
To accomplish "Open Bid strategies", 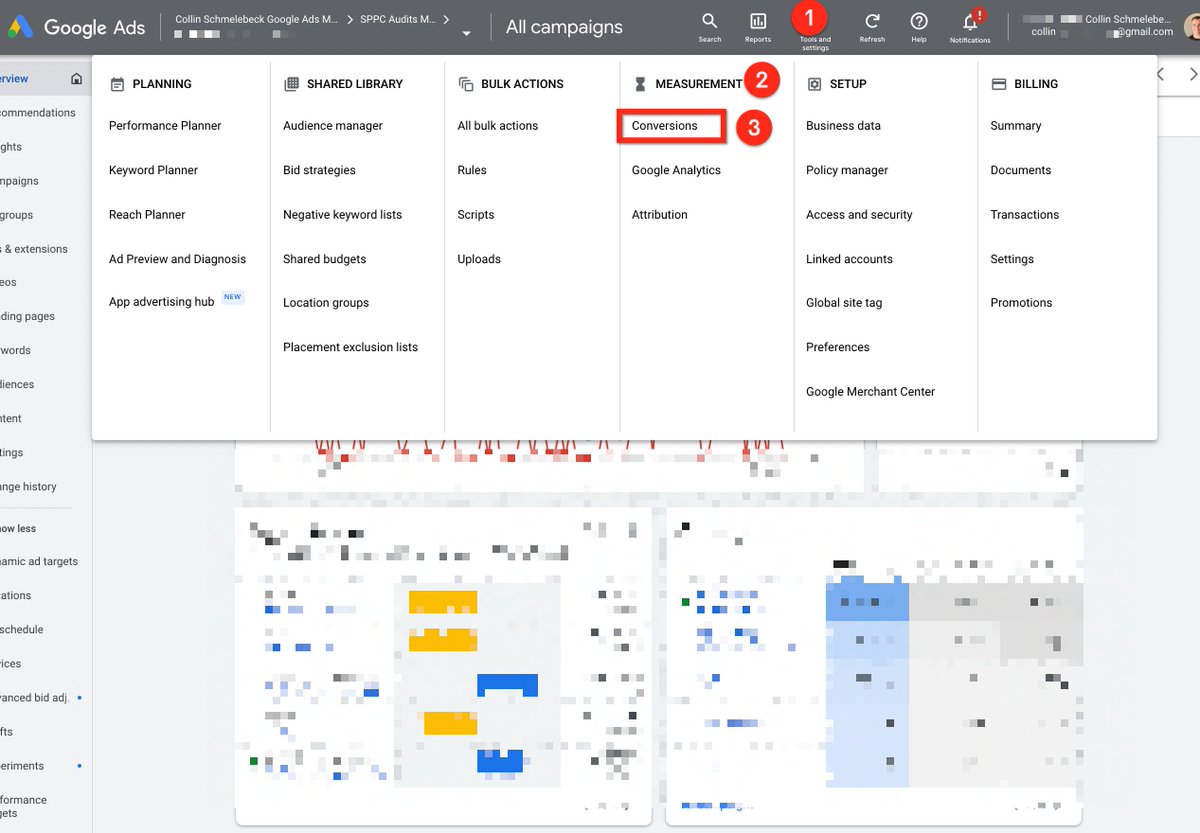I will pos(319,170).
